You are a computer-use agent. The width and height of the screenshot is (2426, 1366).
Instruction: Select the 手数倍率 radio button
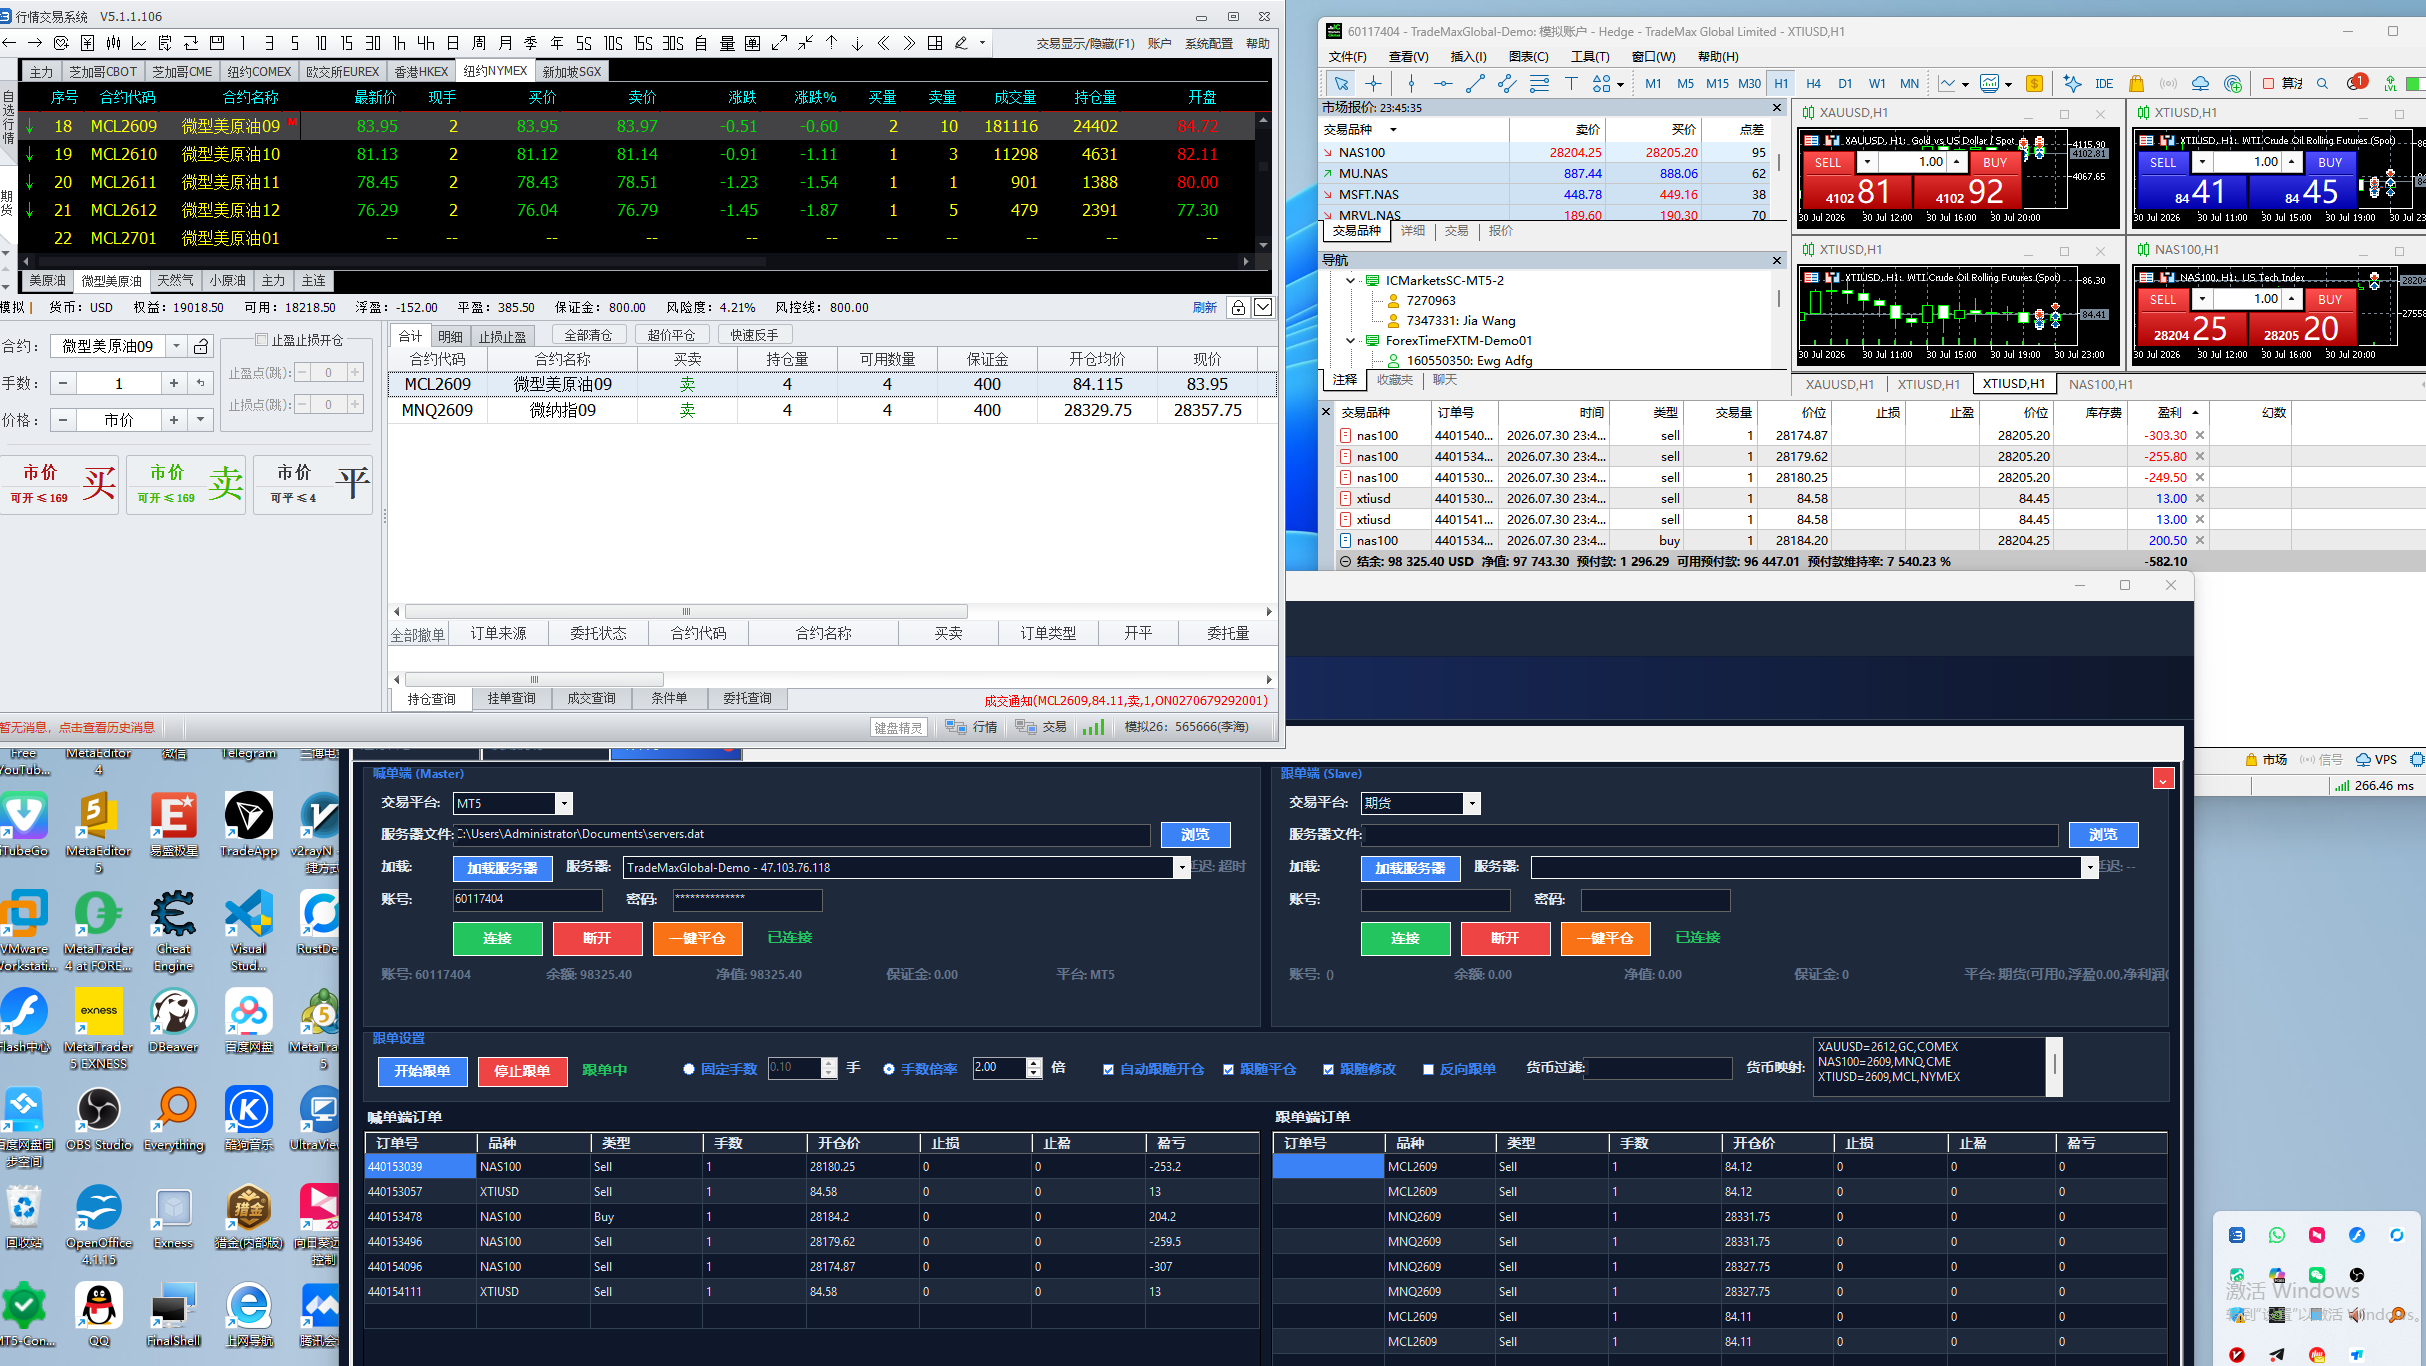tap(889, 1069)
